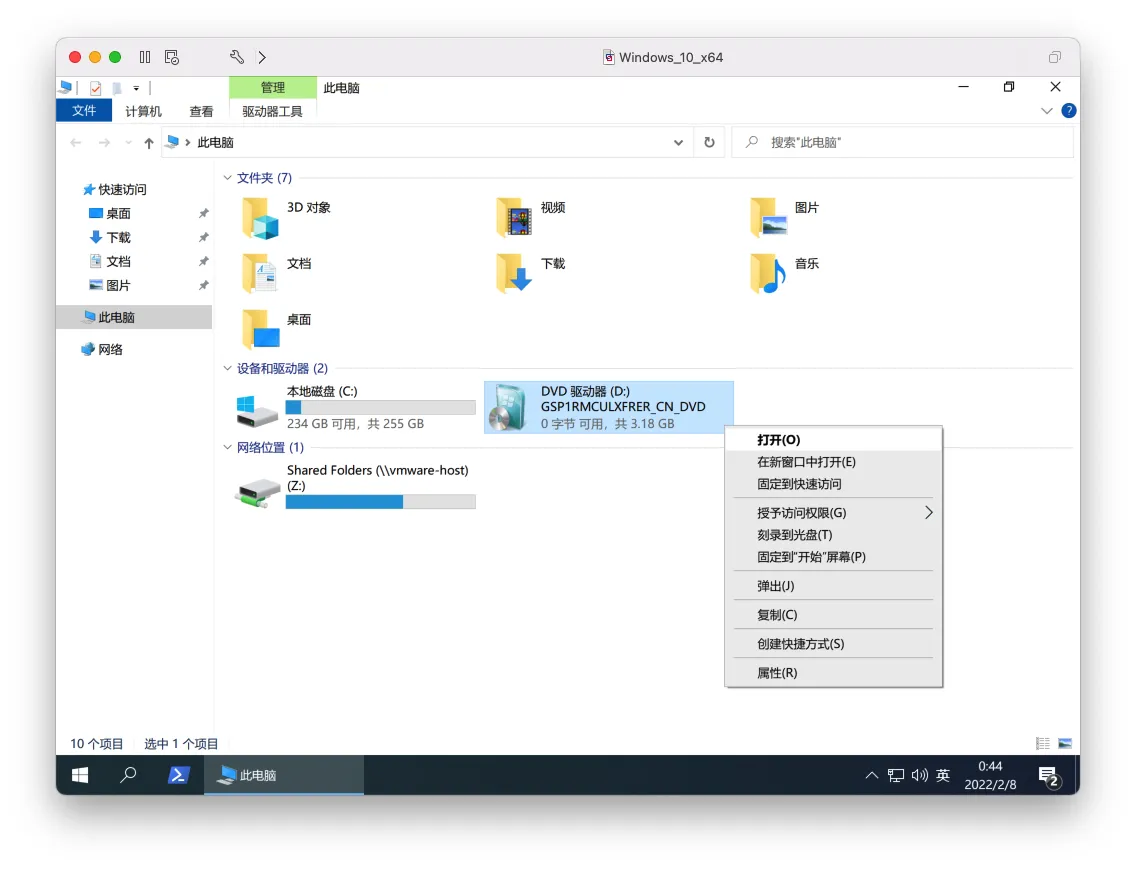Choose 在新窗口中打开(E) from the context menu

[833, 462]
